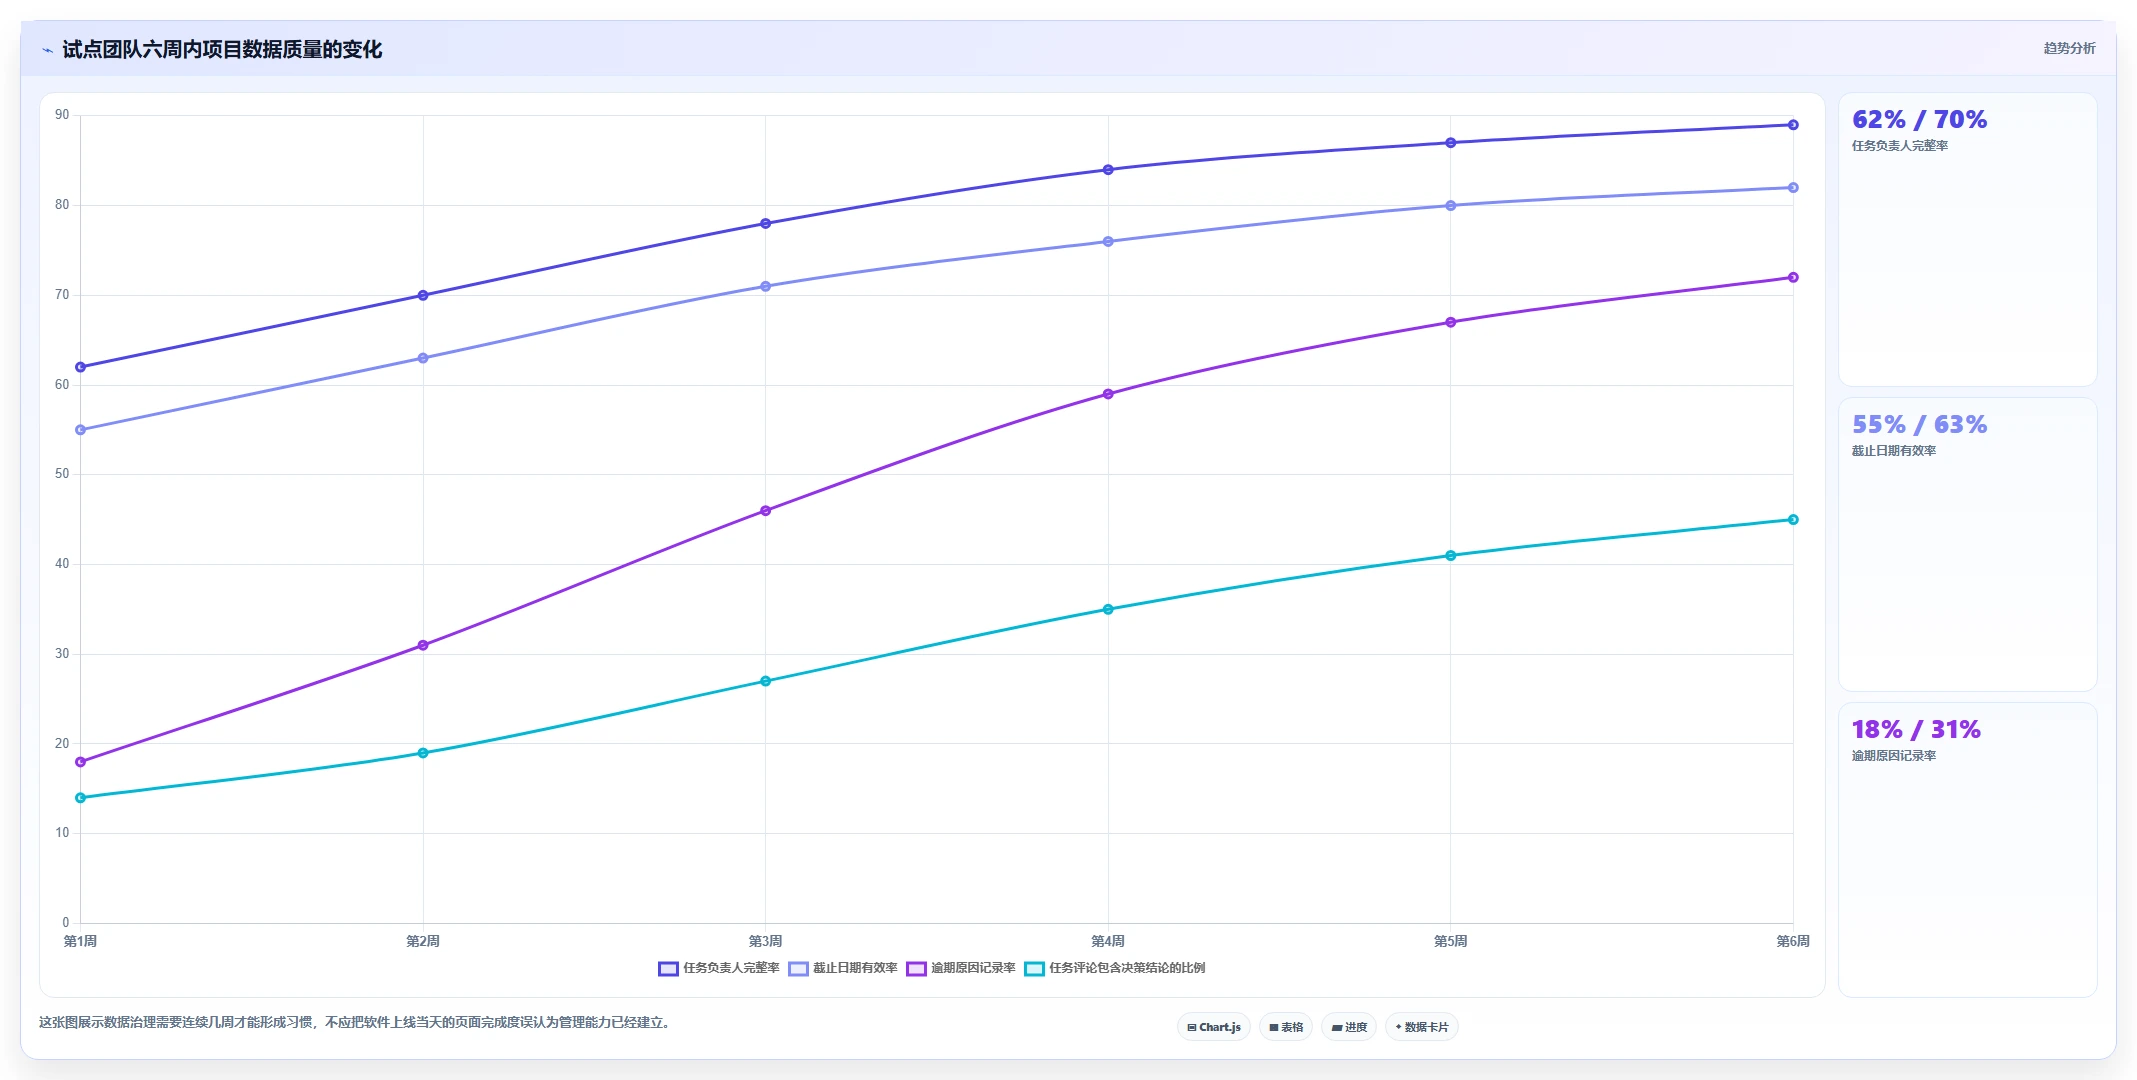Toggle the 任务负责人完整率 legend swatch

pos(668,968)
